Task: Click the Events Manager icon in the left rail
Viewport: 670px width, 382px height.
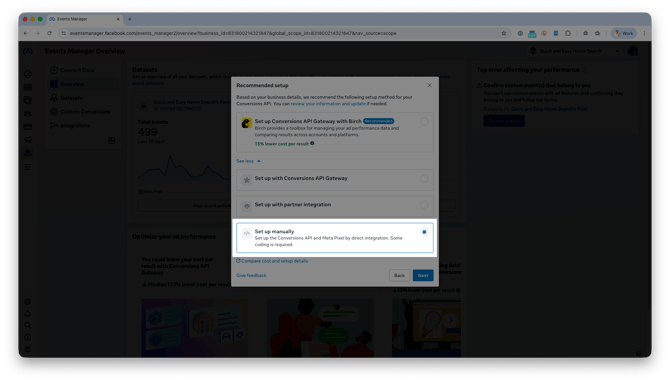Action: coord(28,153)
